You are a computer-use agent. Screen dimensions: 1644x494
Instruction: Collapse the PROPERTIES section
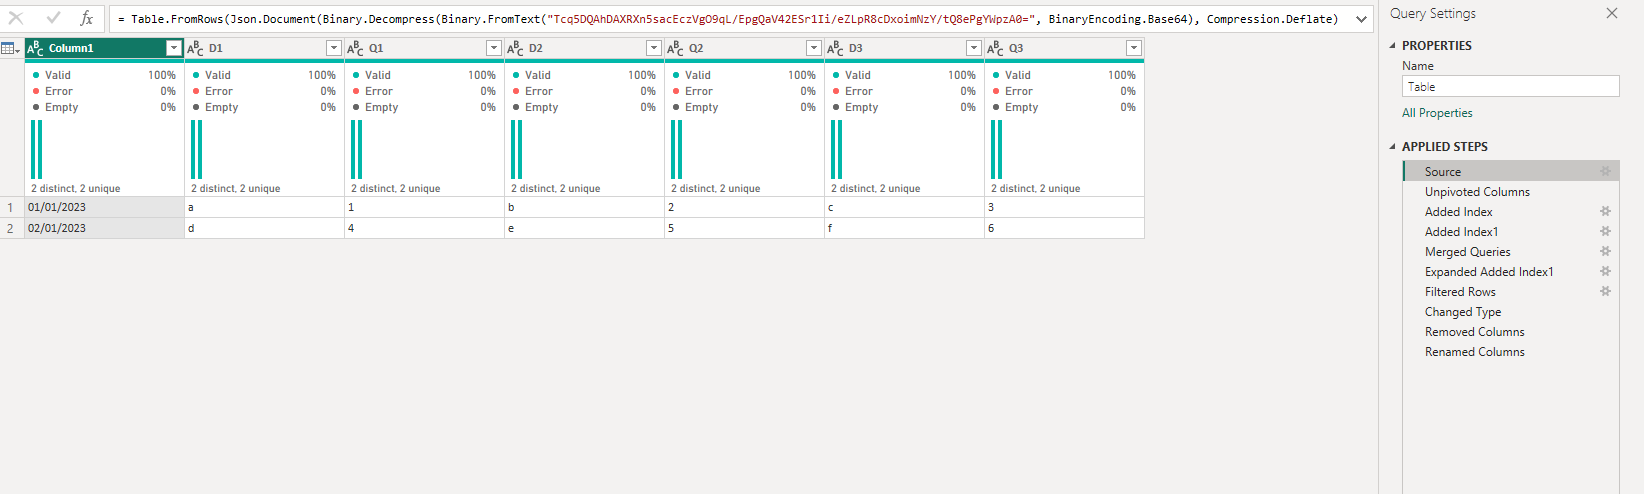[x=1392, y=45]
